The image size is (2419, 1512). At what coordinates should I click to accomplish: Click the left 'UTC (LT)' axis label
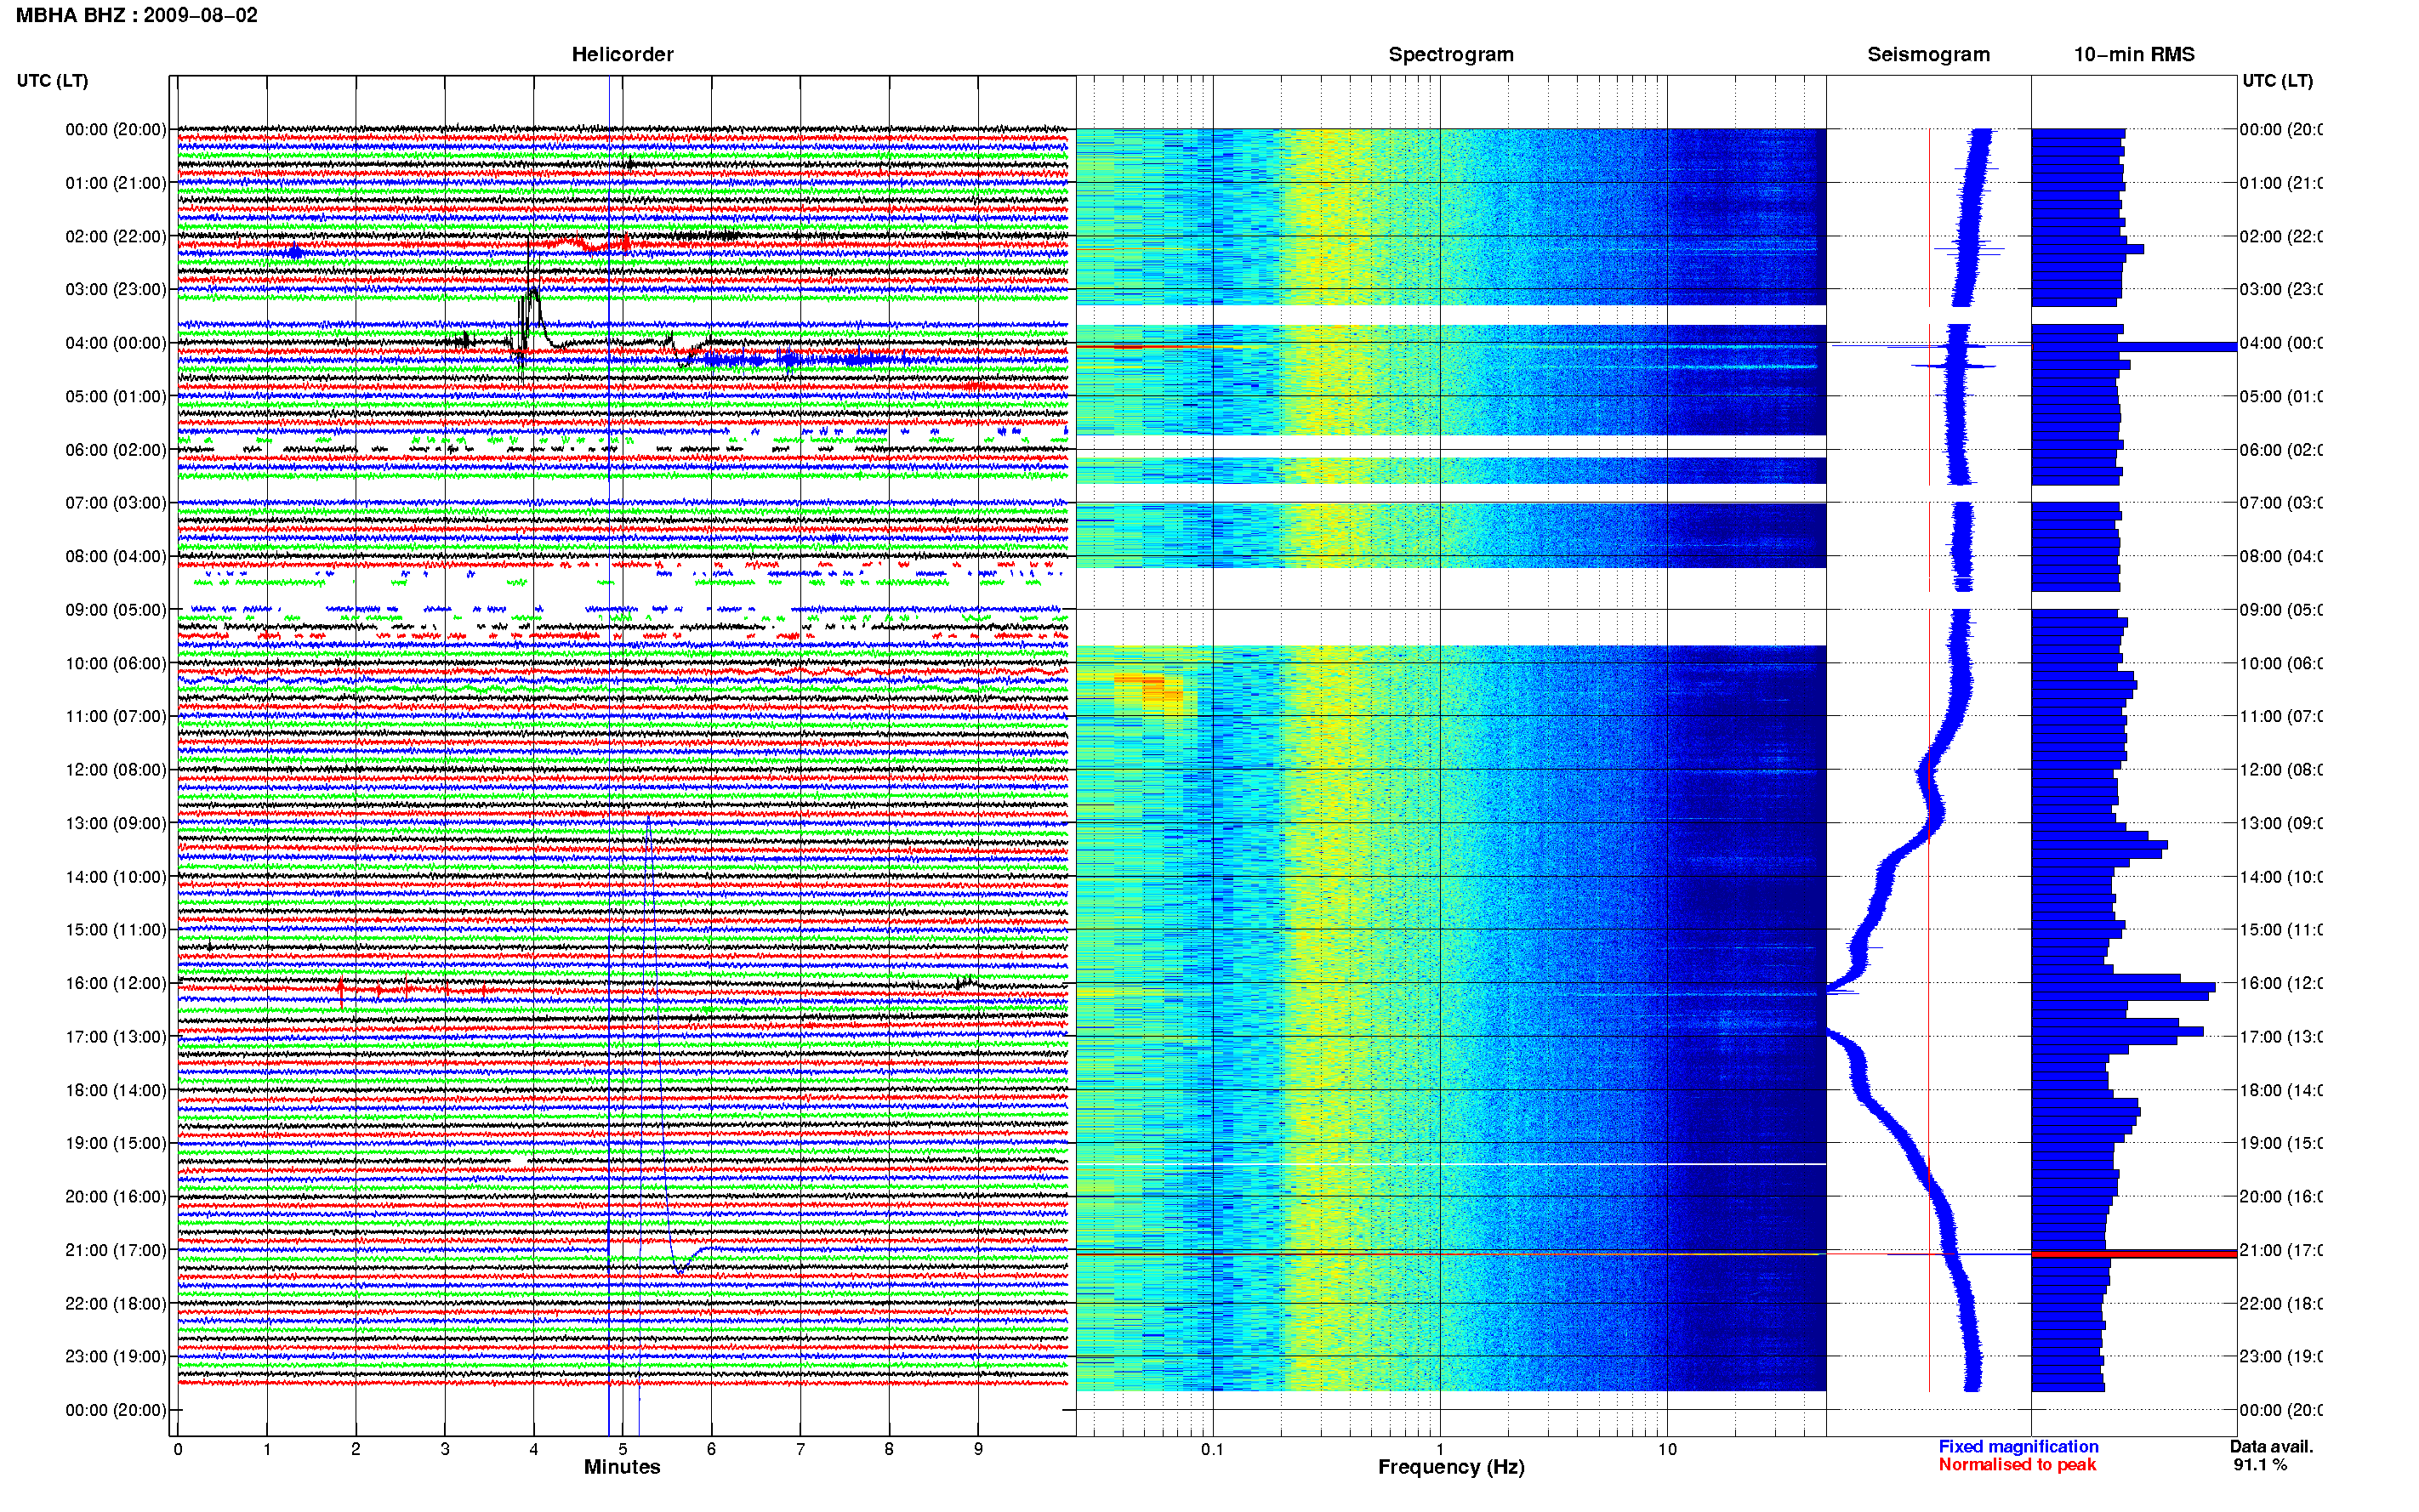coord(52,80)
